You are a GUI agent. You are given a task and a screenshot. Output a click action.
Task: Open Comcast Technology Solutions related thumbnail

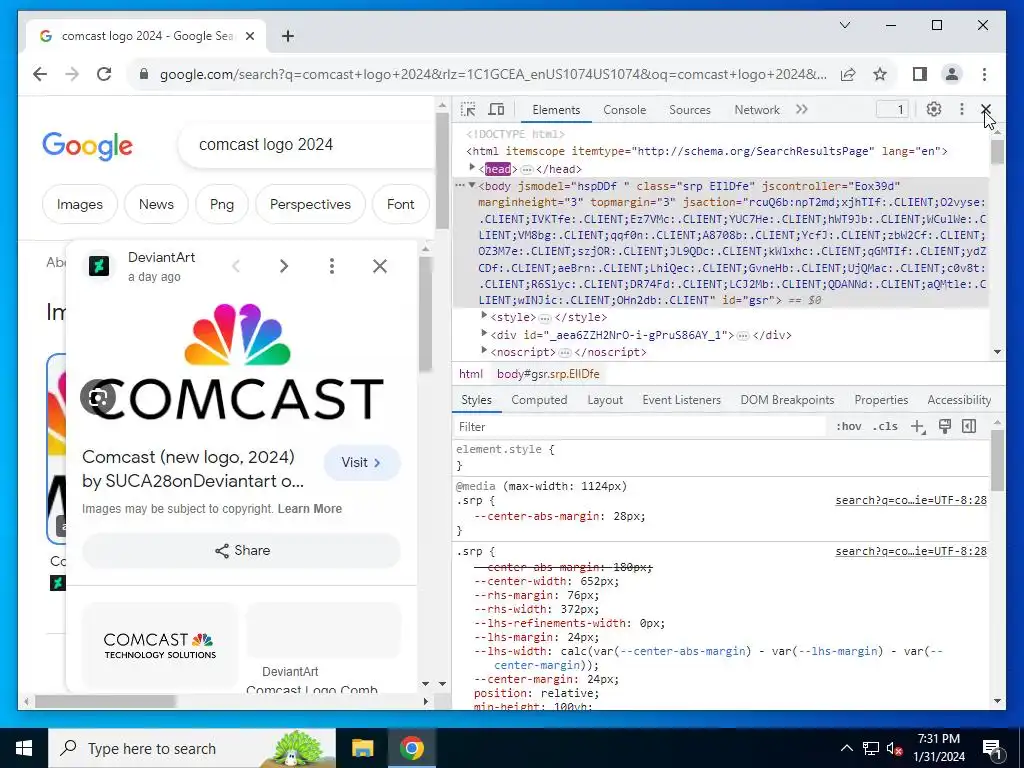click(x=160, y=645)
